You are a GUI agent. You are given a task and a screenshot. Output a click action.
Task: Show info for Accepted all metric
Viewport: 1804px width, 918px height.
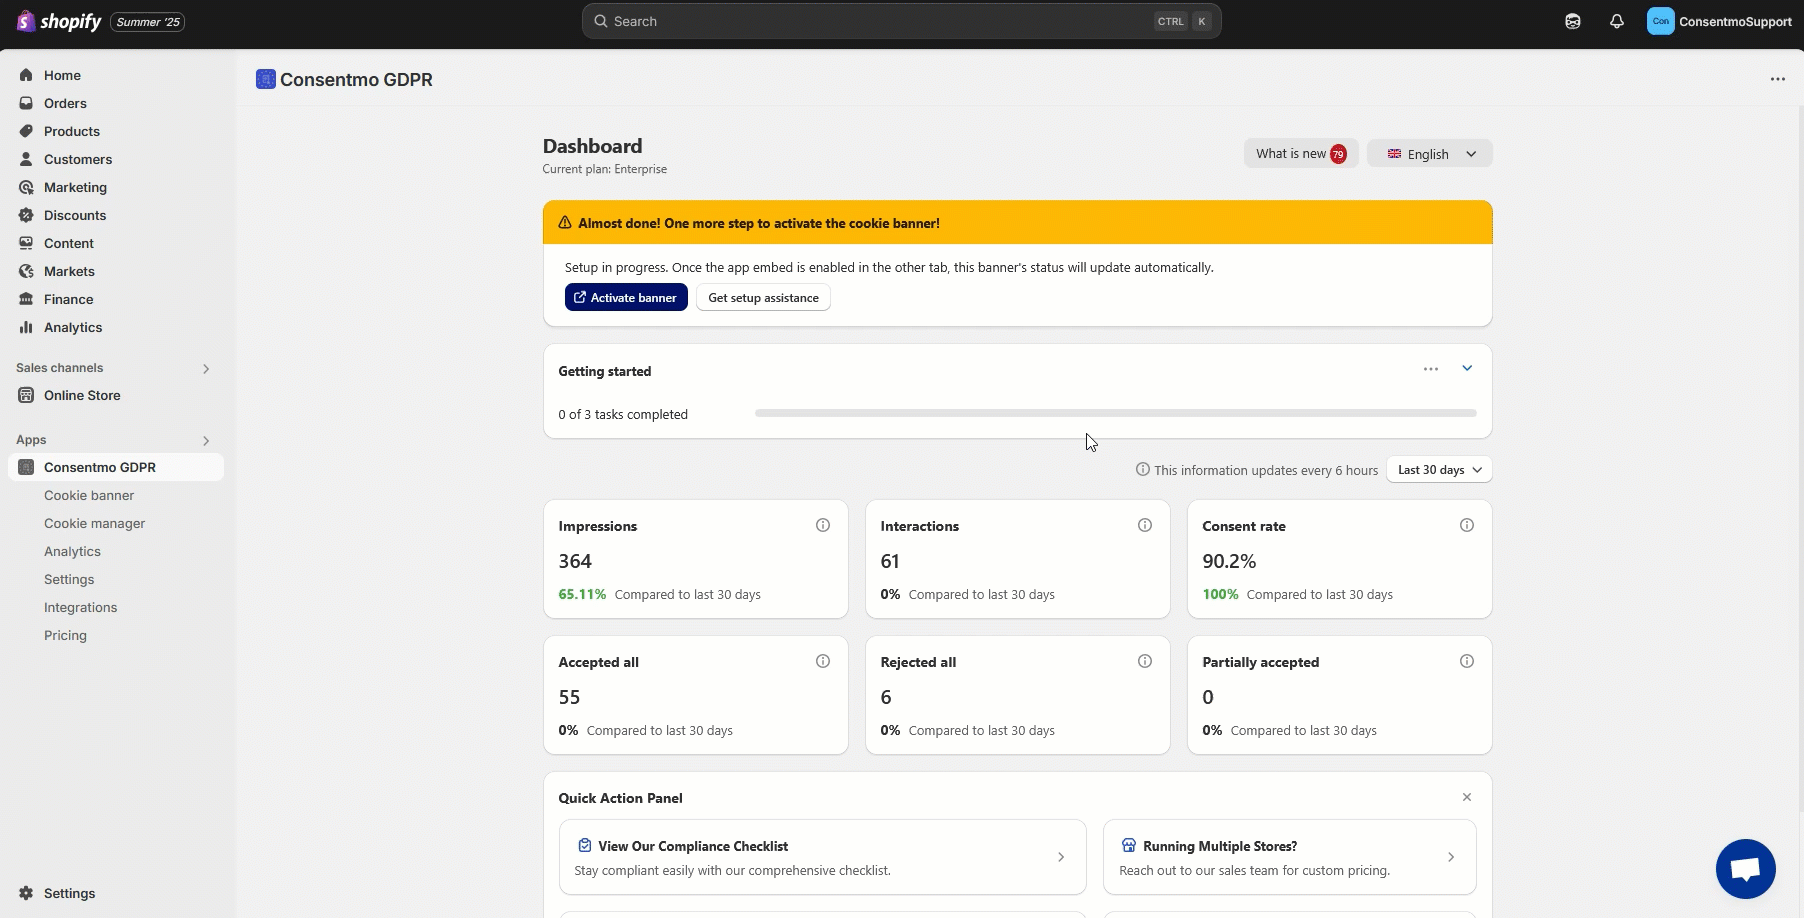823,661
